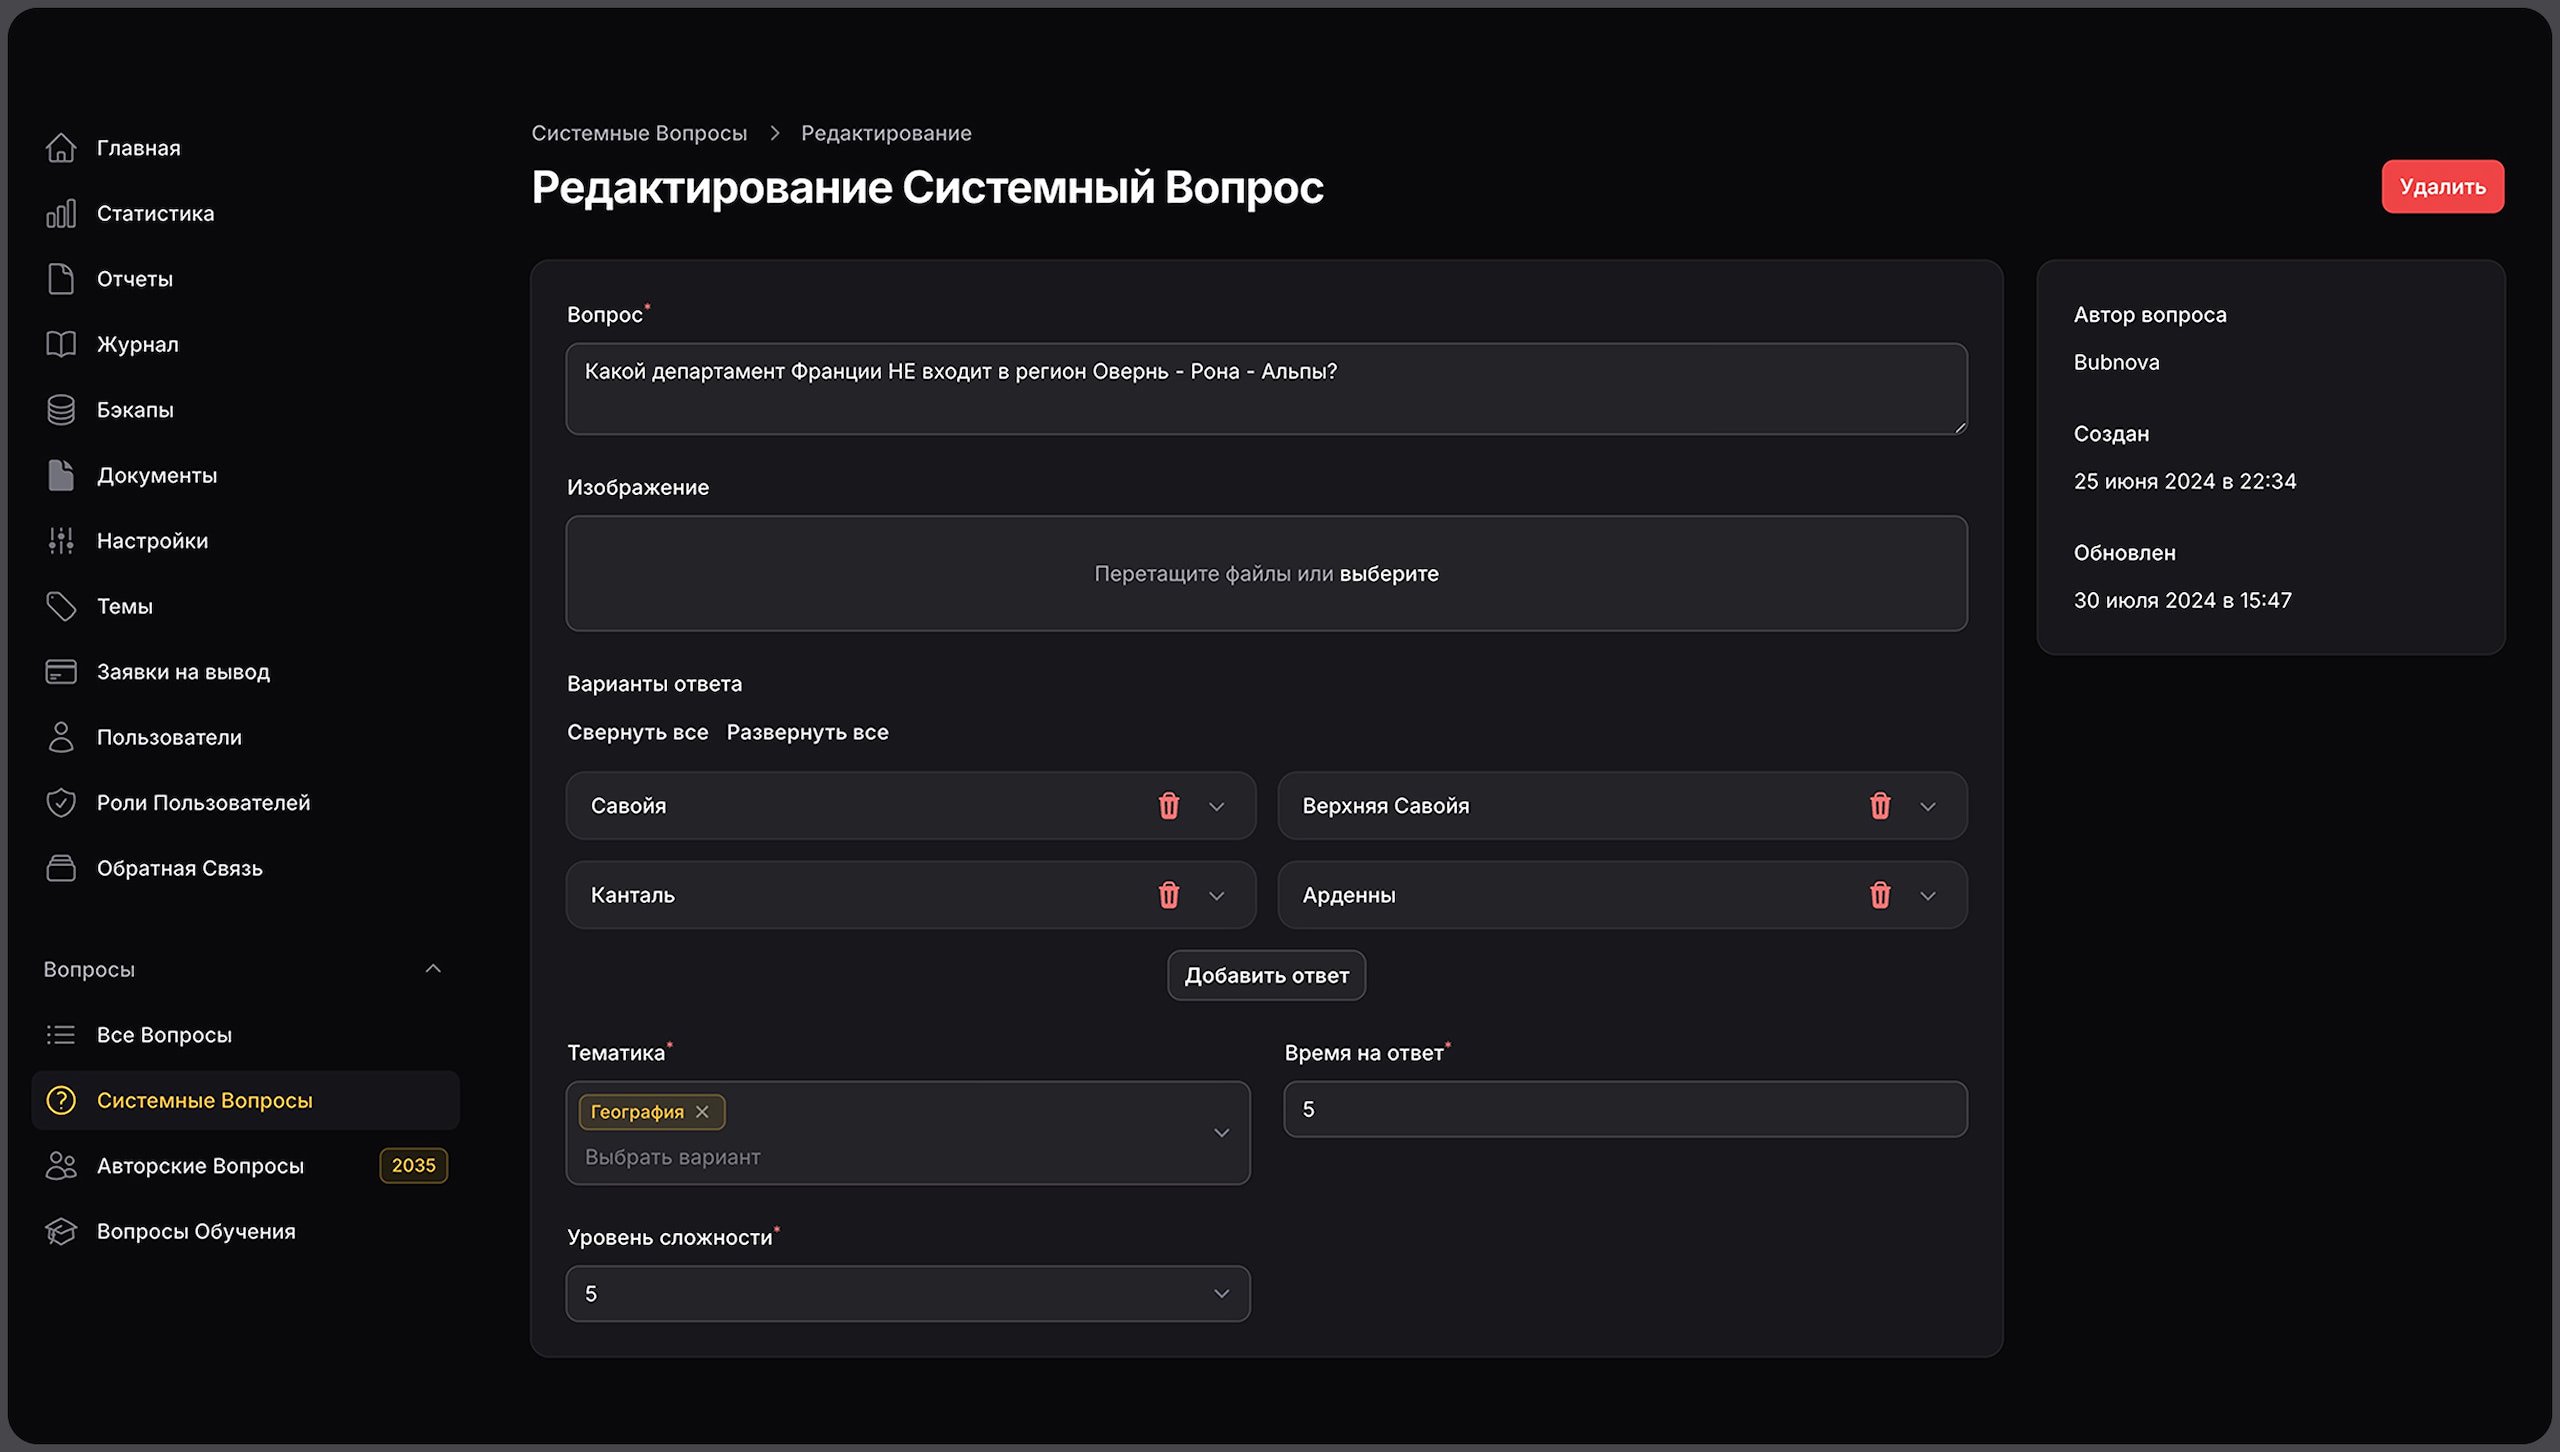Click the Вопросы Обучения graduation cap icon
This screenshot has width=2560, height=1452.
tap(61, 1232)
